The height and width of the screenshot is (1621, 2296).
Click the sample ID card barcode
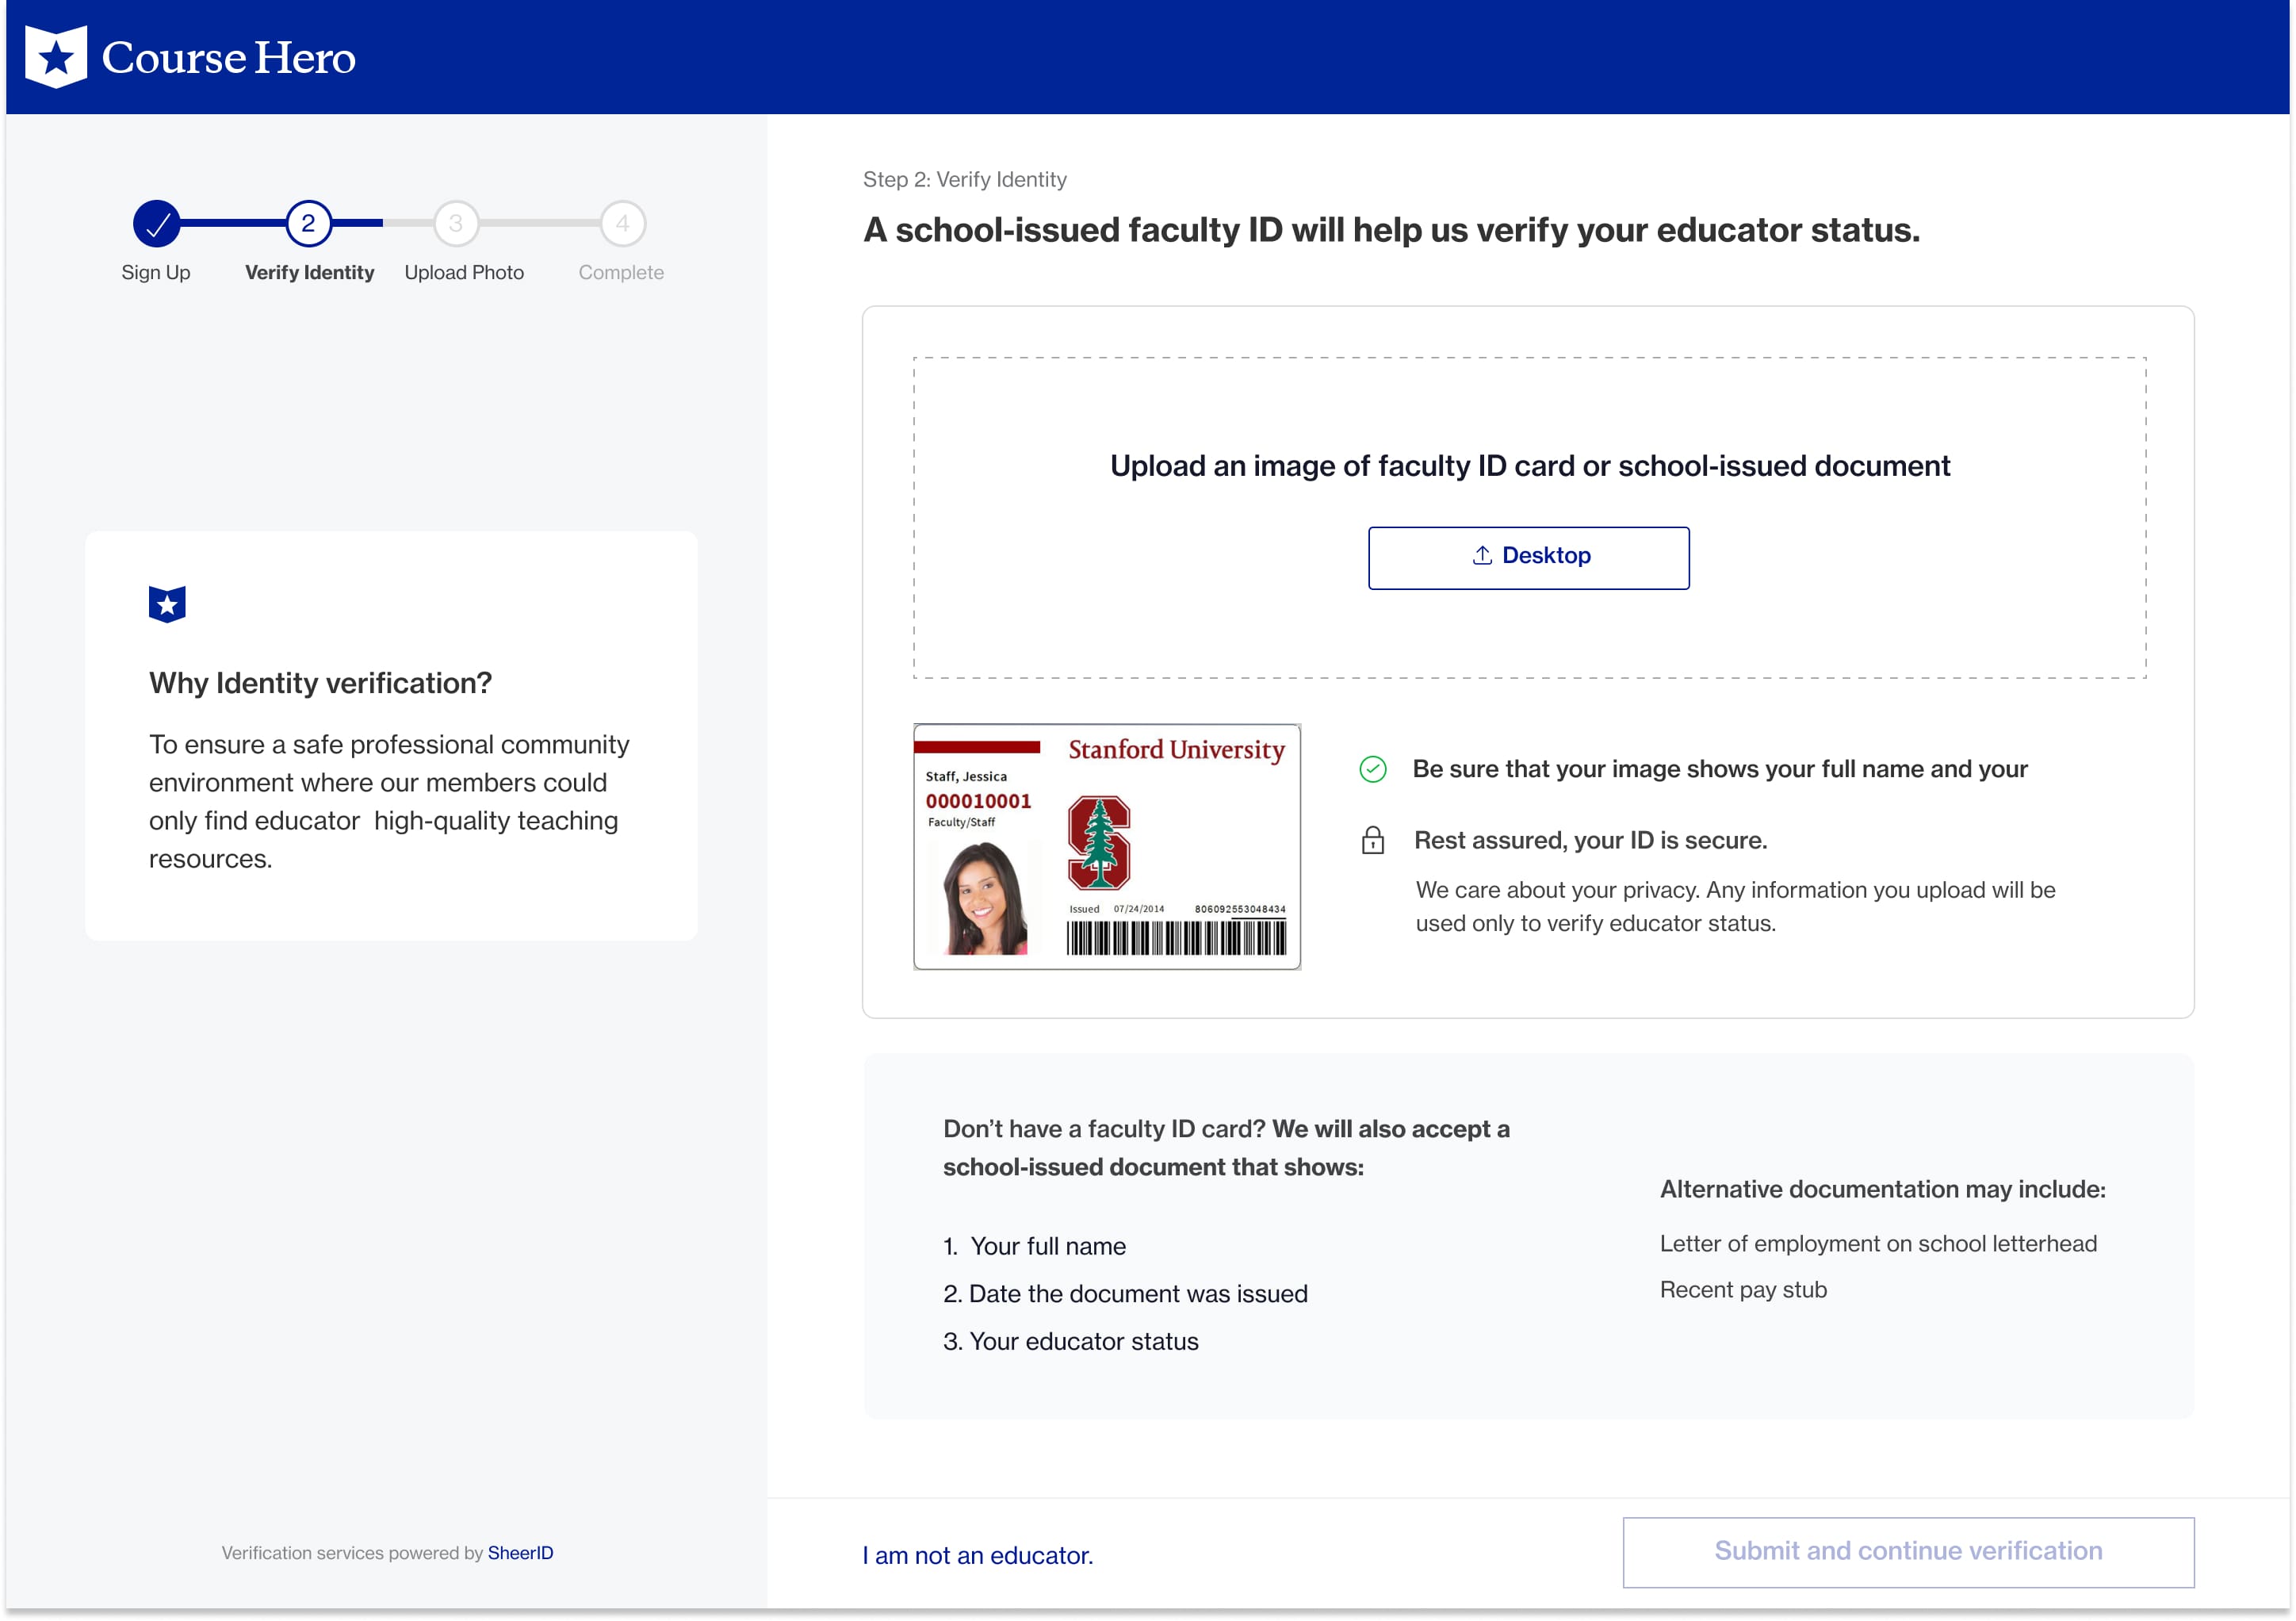coord(1176,938)
